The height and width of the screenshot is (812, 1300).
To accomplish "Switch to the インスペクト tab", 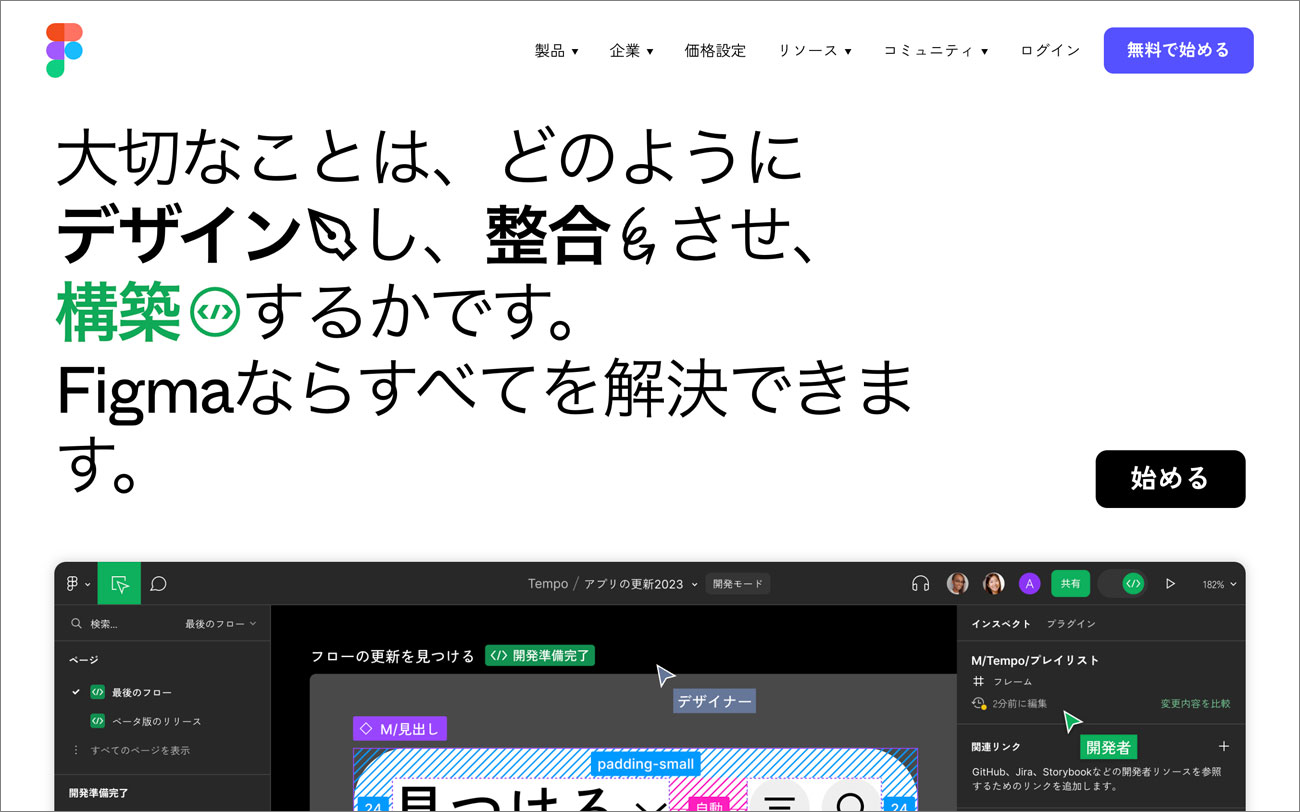I will click(x=1001, y=624).
